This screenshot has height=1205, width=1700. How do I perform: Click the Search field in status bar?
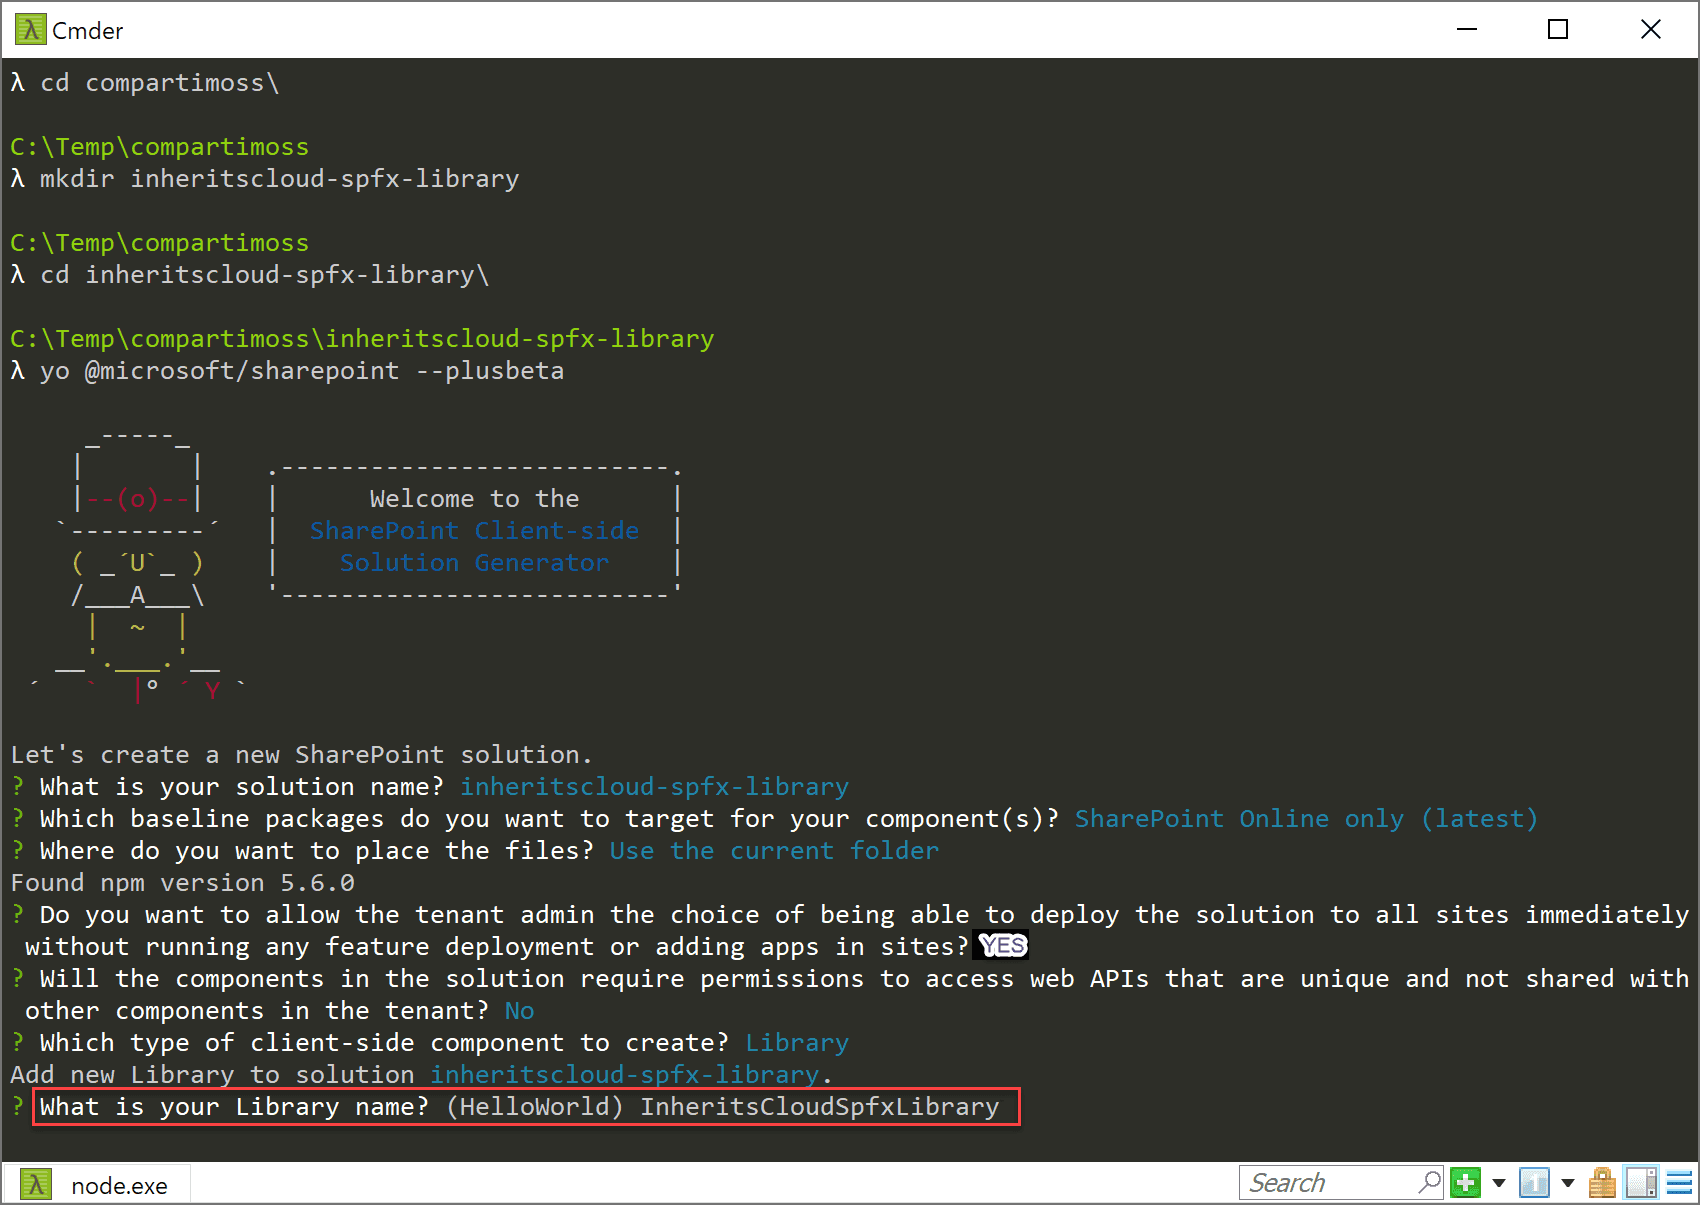1340,1183
